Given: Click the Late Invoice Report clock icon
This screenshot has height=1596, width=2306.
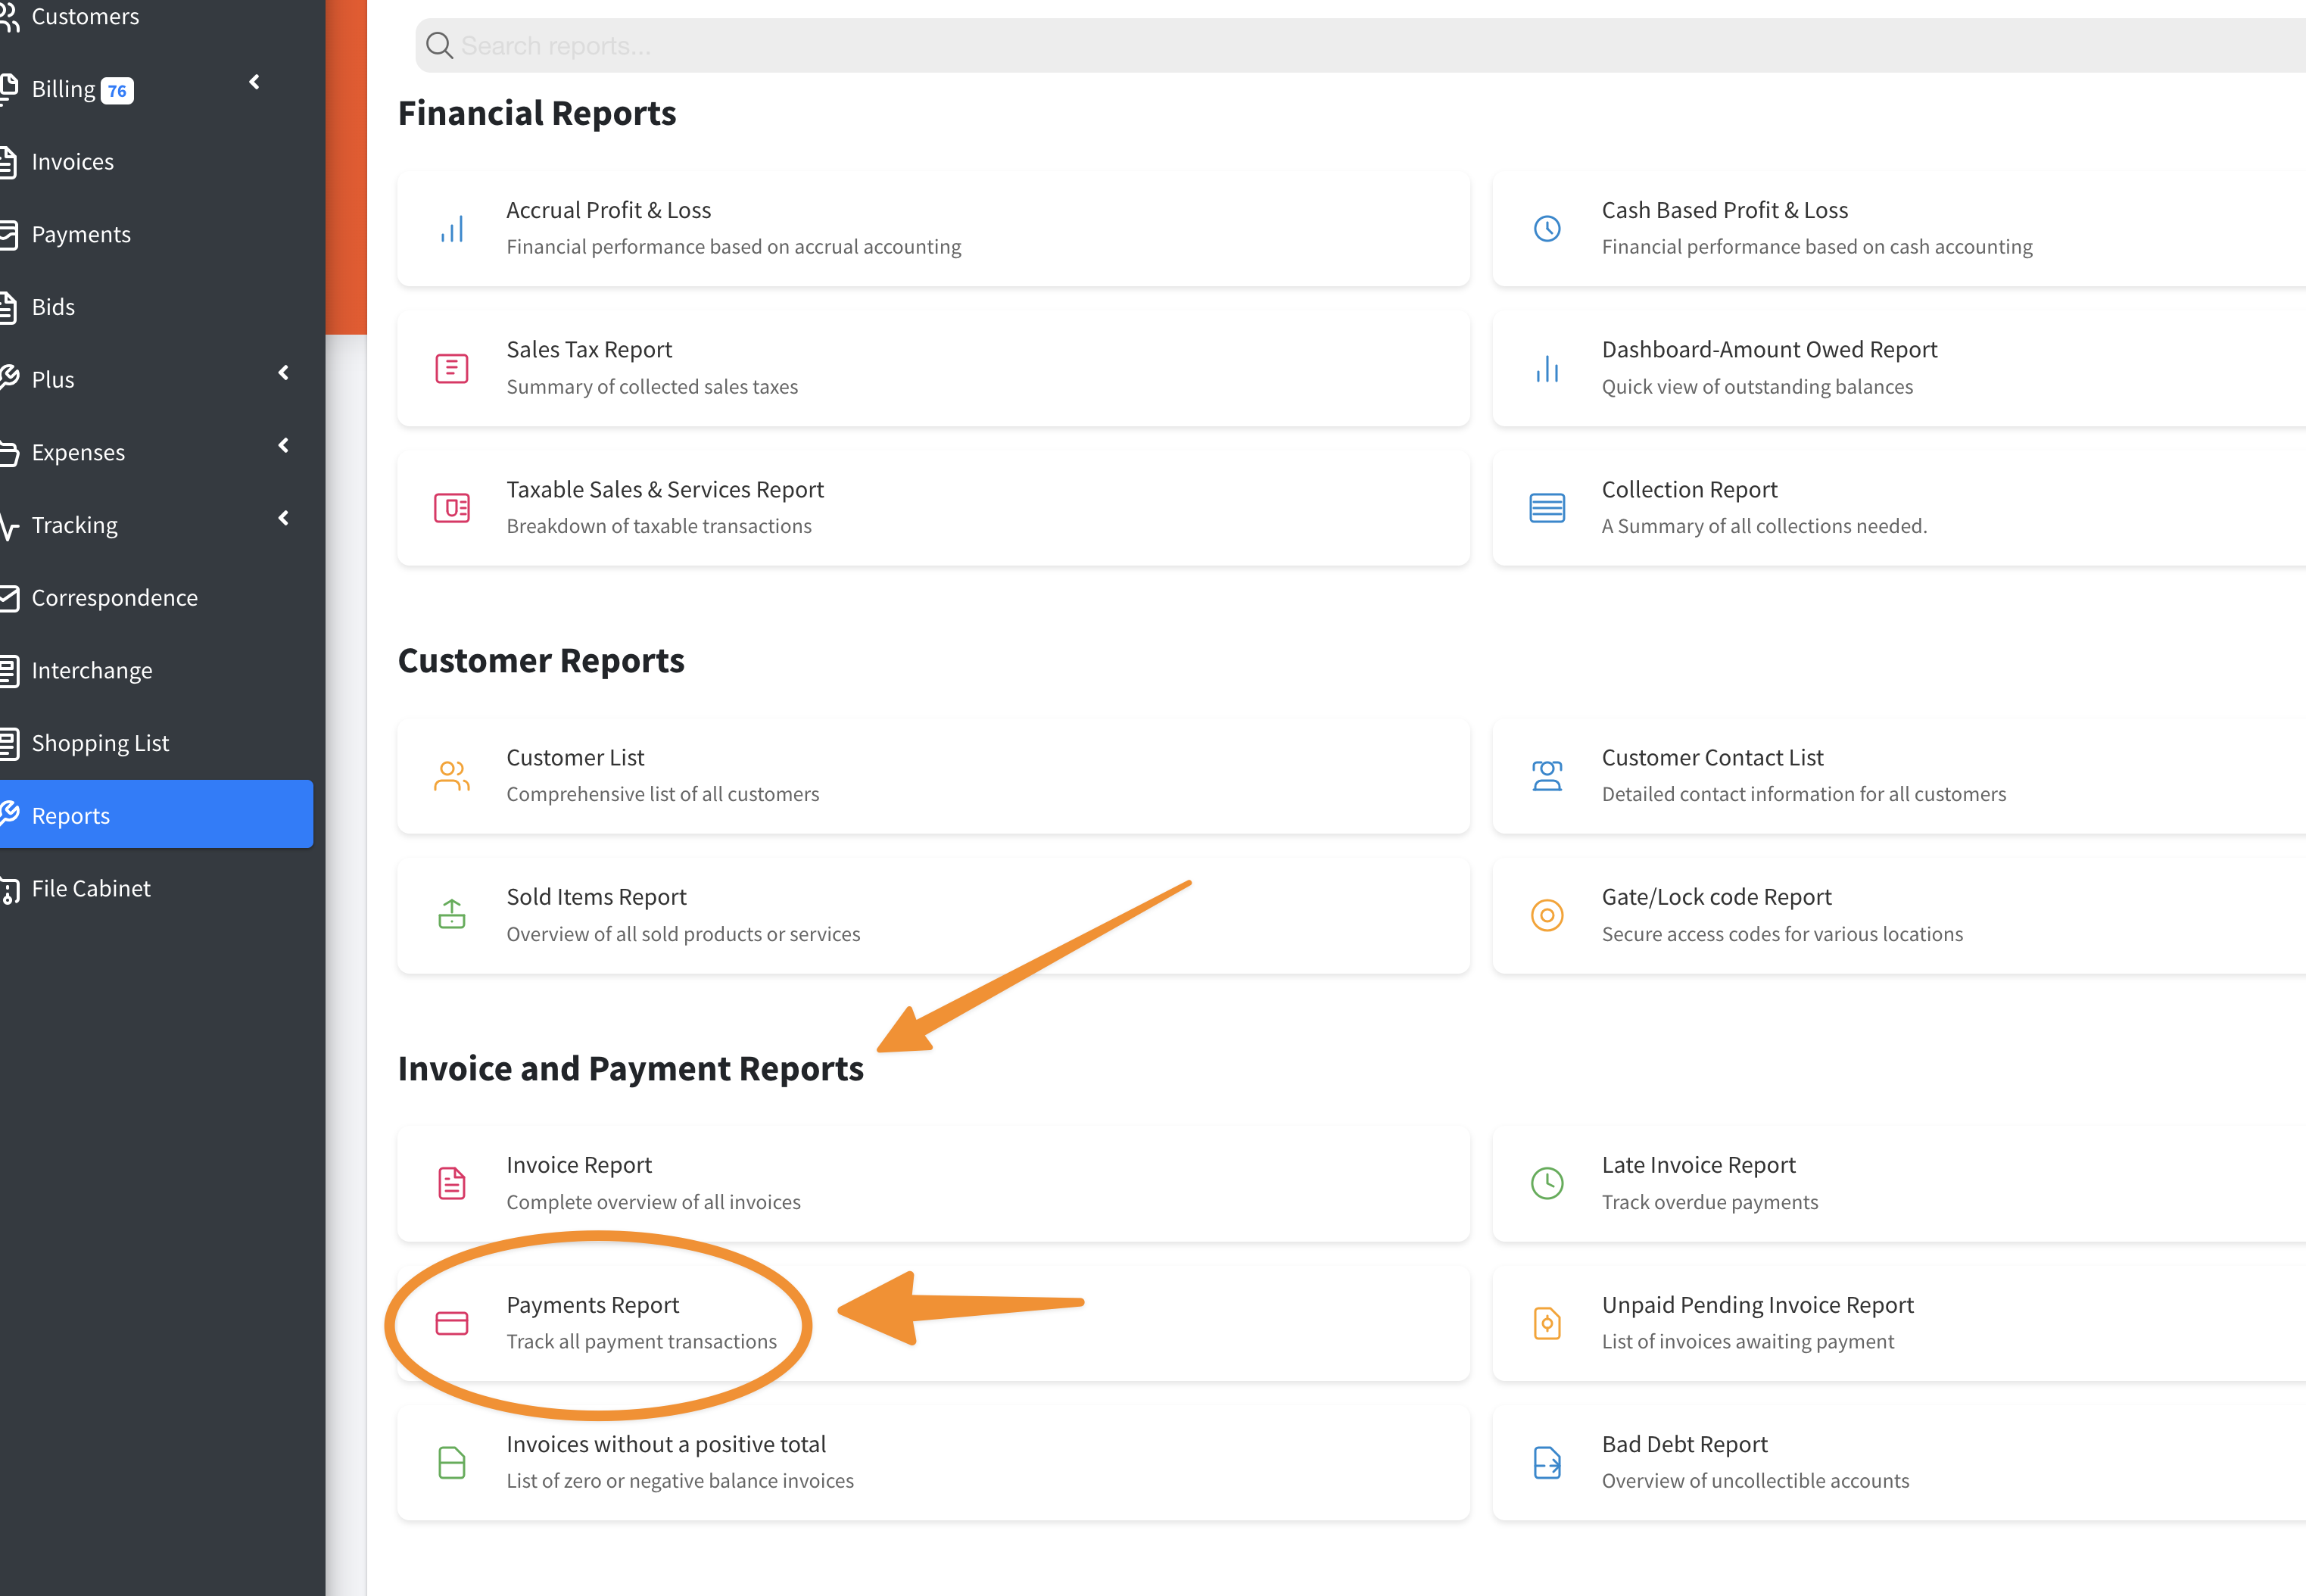Looking at the screenshot, I should pos(1546,1183).
